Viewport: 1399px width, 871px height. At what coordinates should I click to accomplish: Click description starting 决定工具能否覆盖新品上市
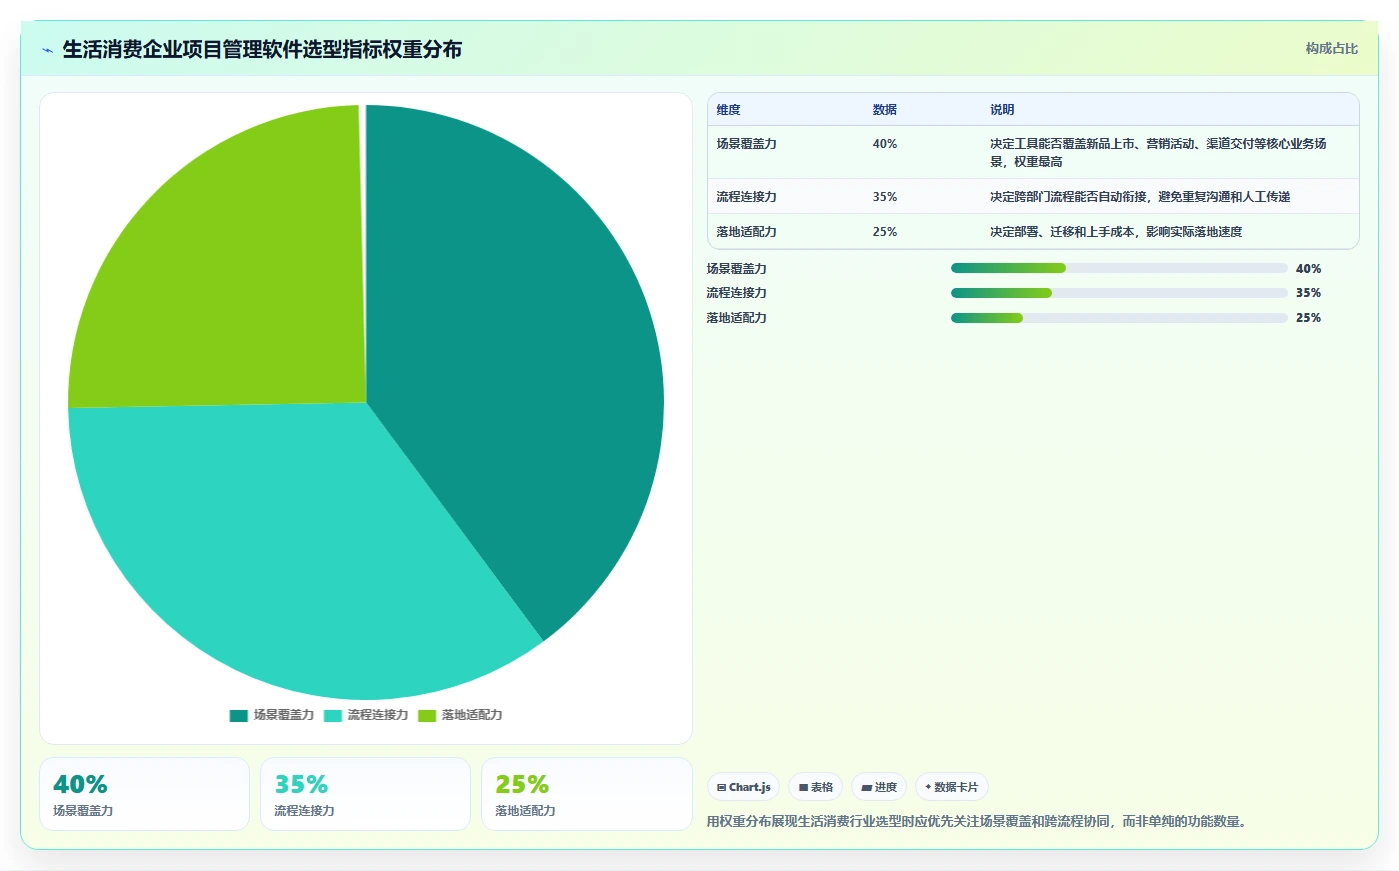click(x=1158, y=153)
